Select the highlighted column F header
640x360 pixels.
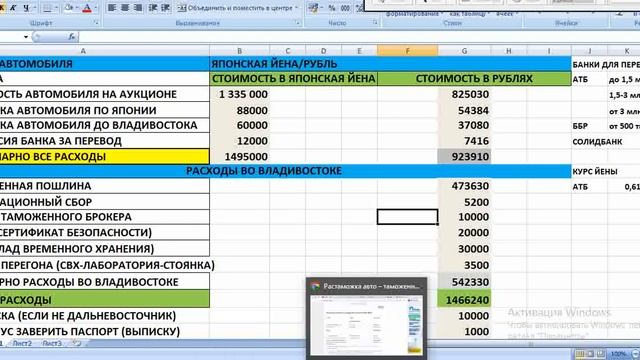click(x=408, y=51)
